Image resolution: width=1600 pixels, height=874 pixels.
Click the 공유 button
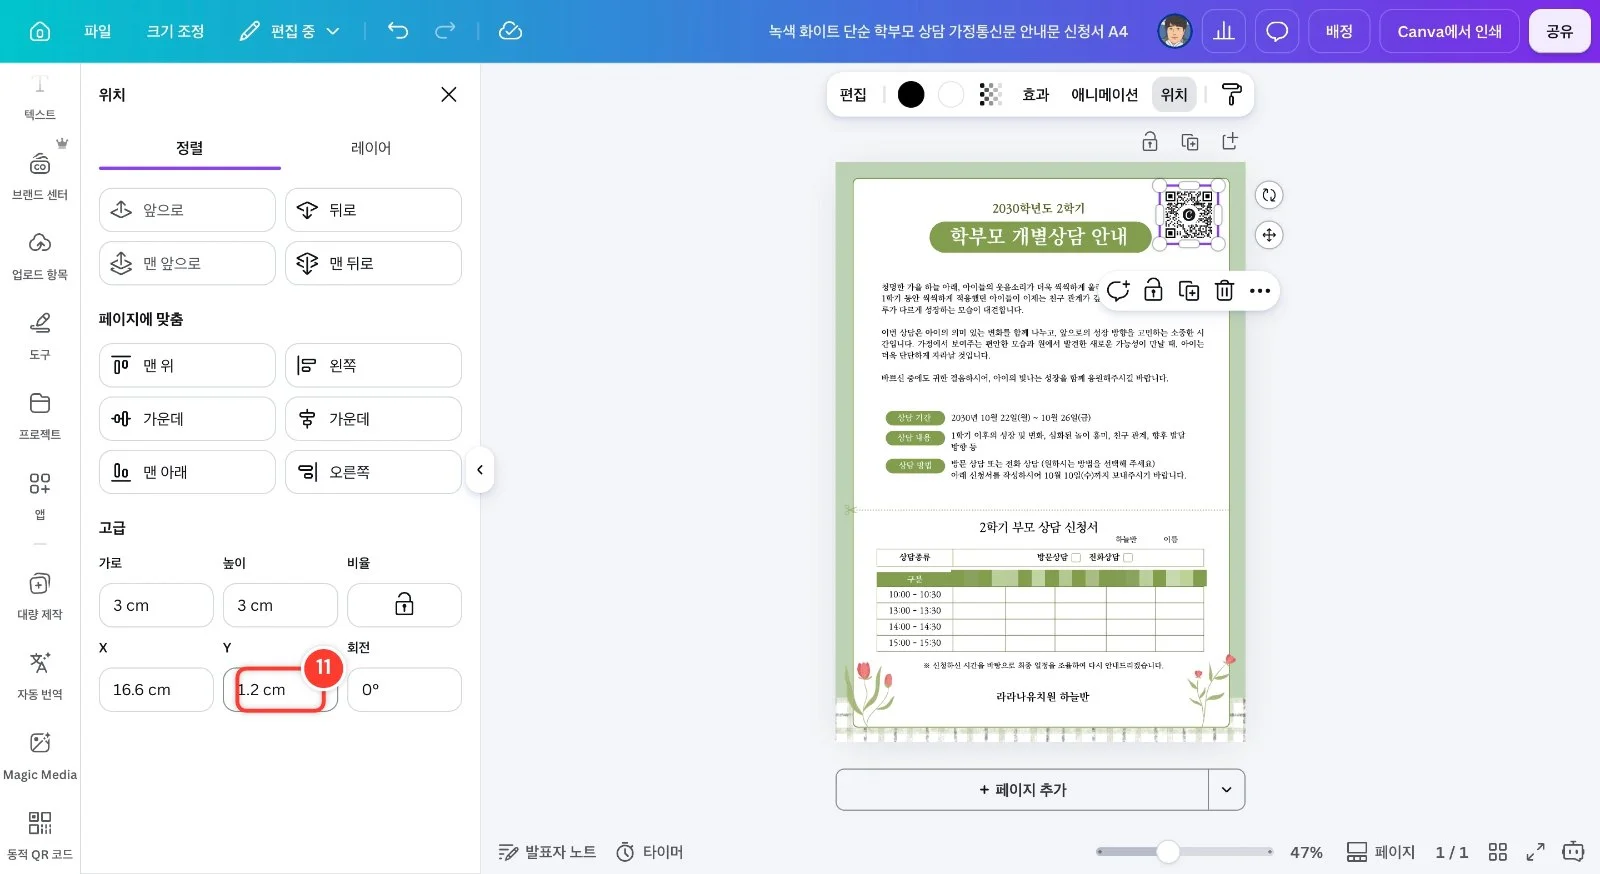coord(1559,31)
